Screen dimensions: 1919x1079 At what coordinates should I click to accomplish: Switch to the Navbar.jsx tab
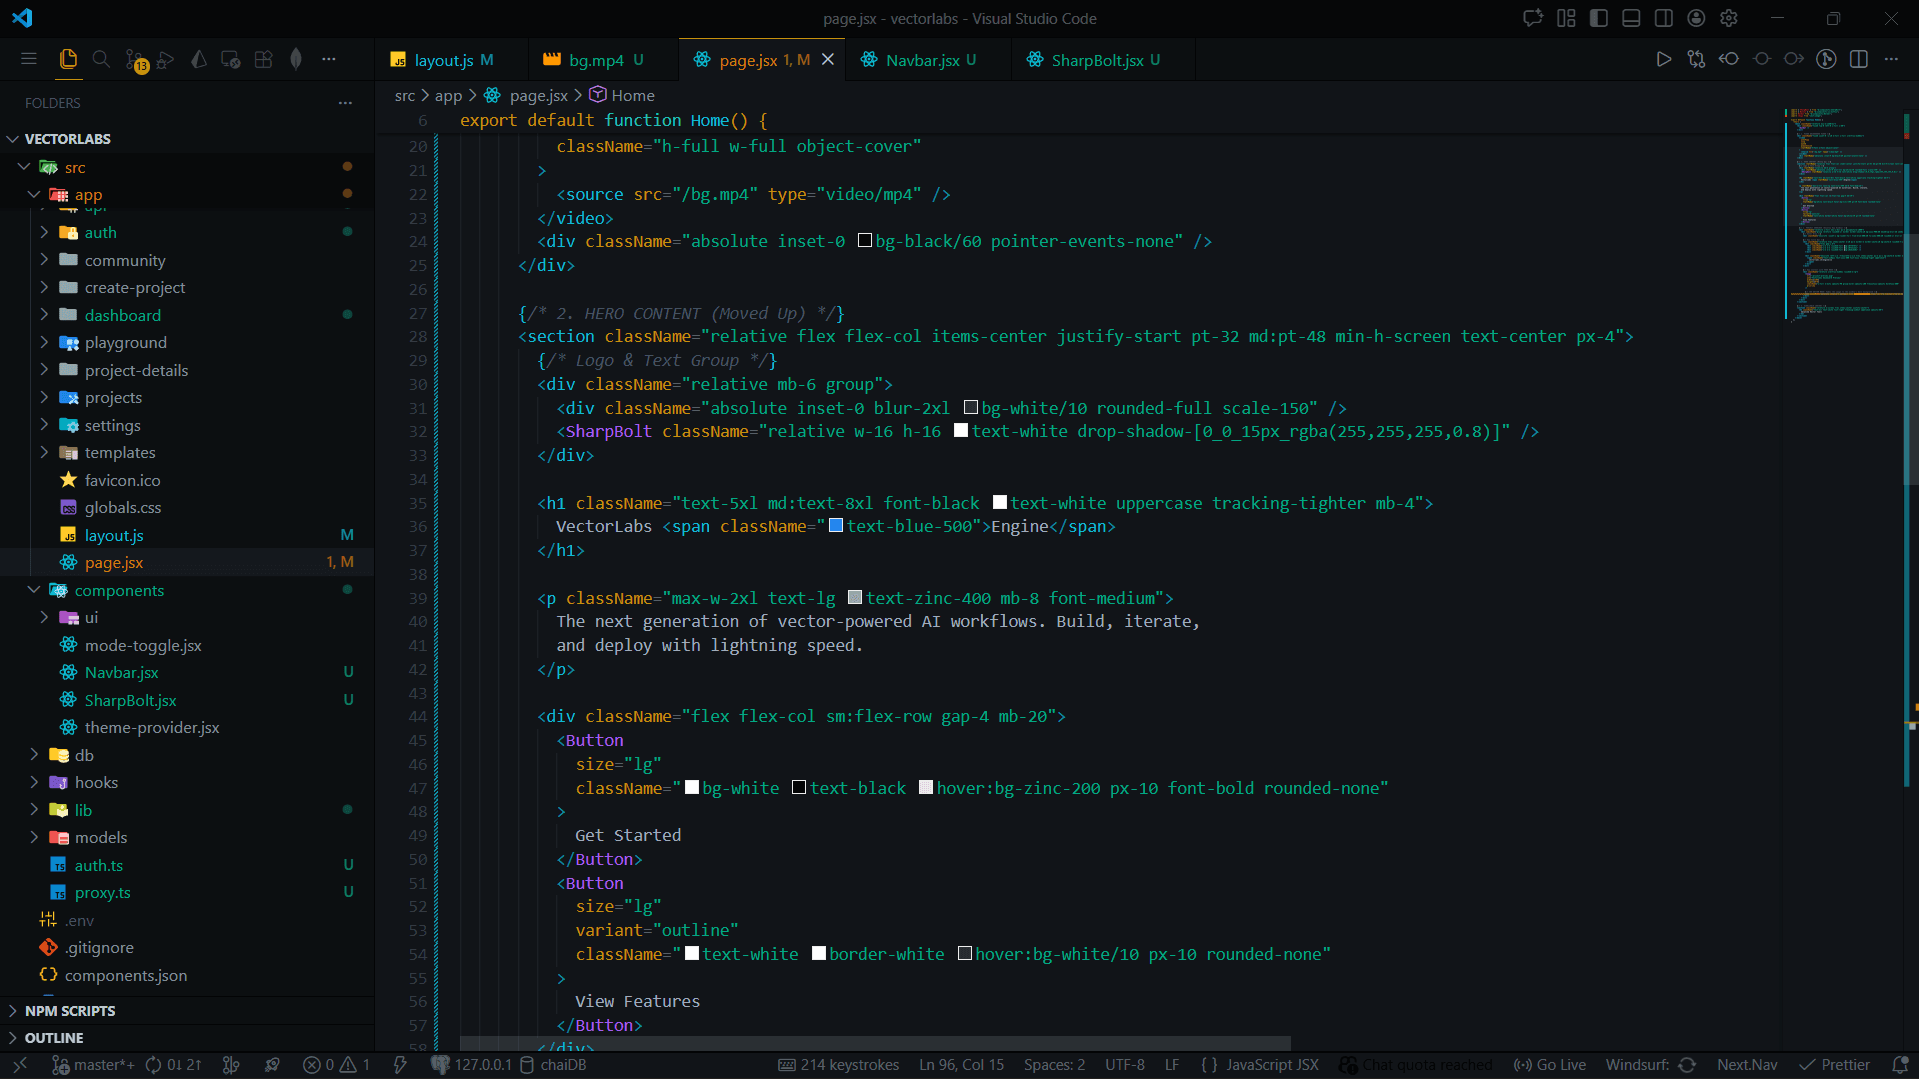click(921, 60)
